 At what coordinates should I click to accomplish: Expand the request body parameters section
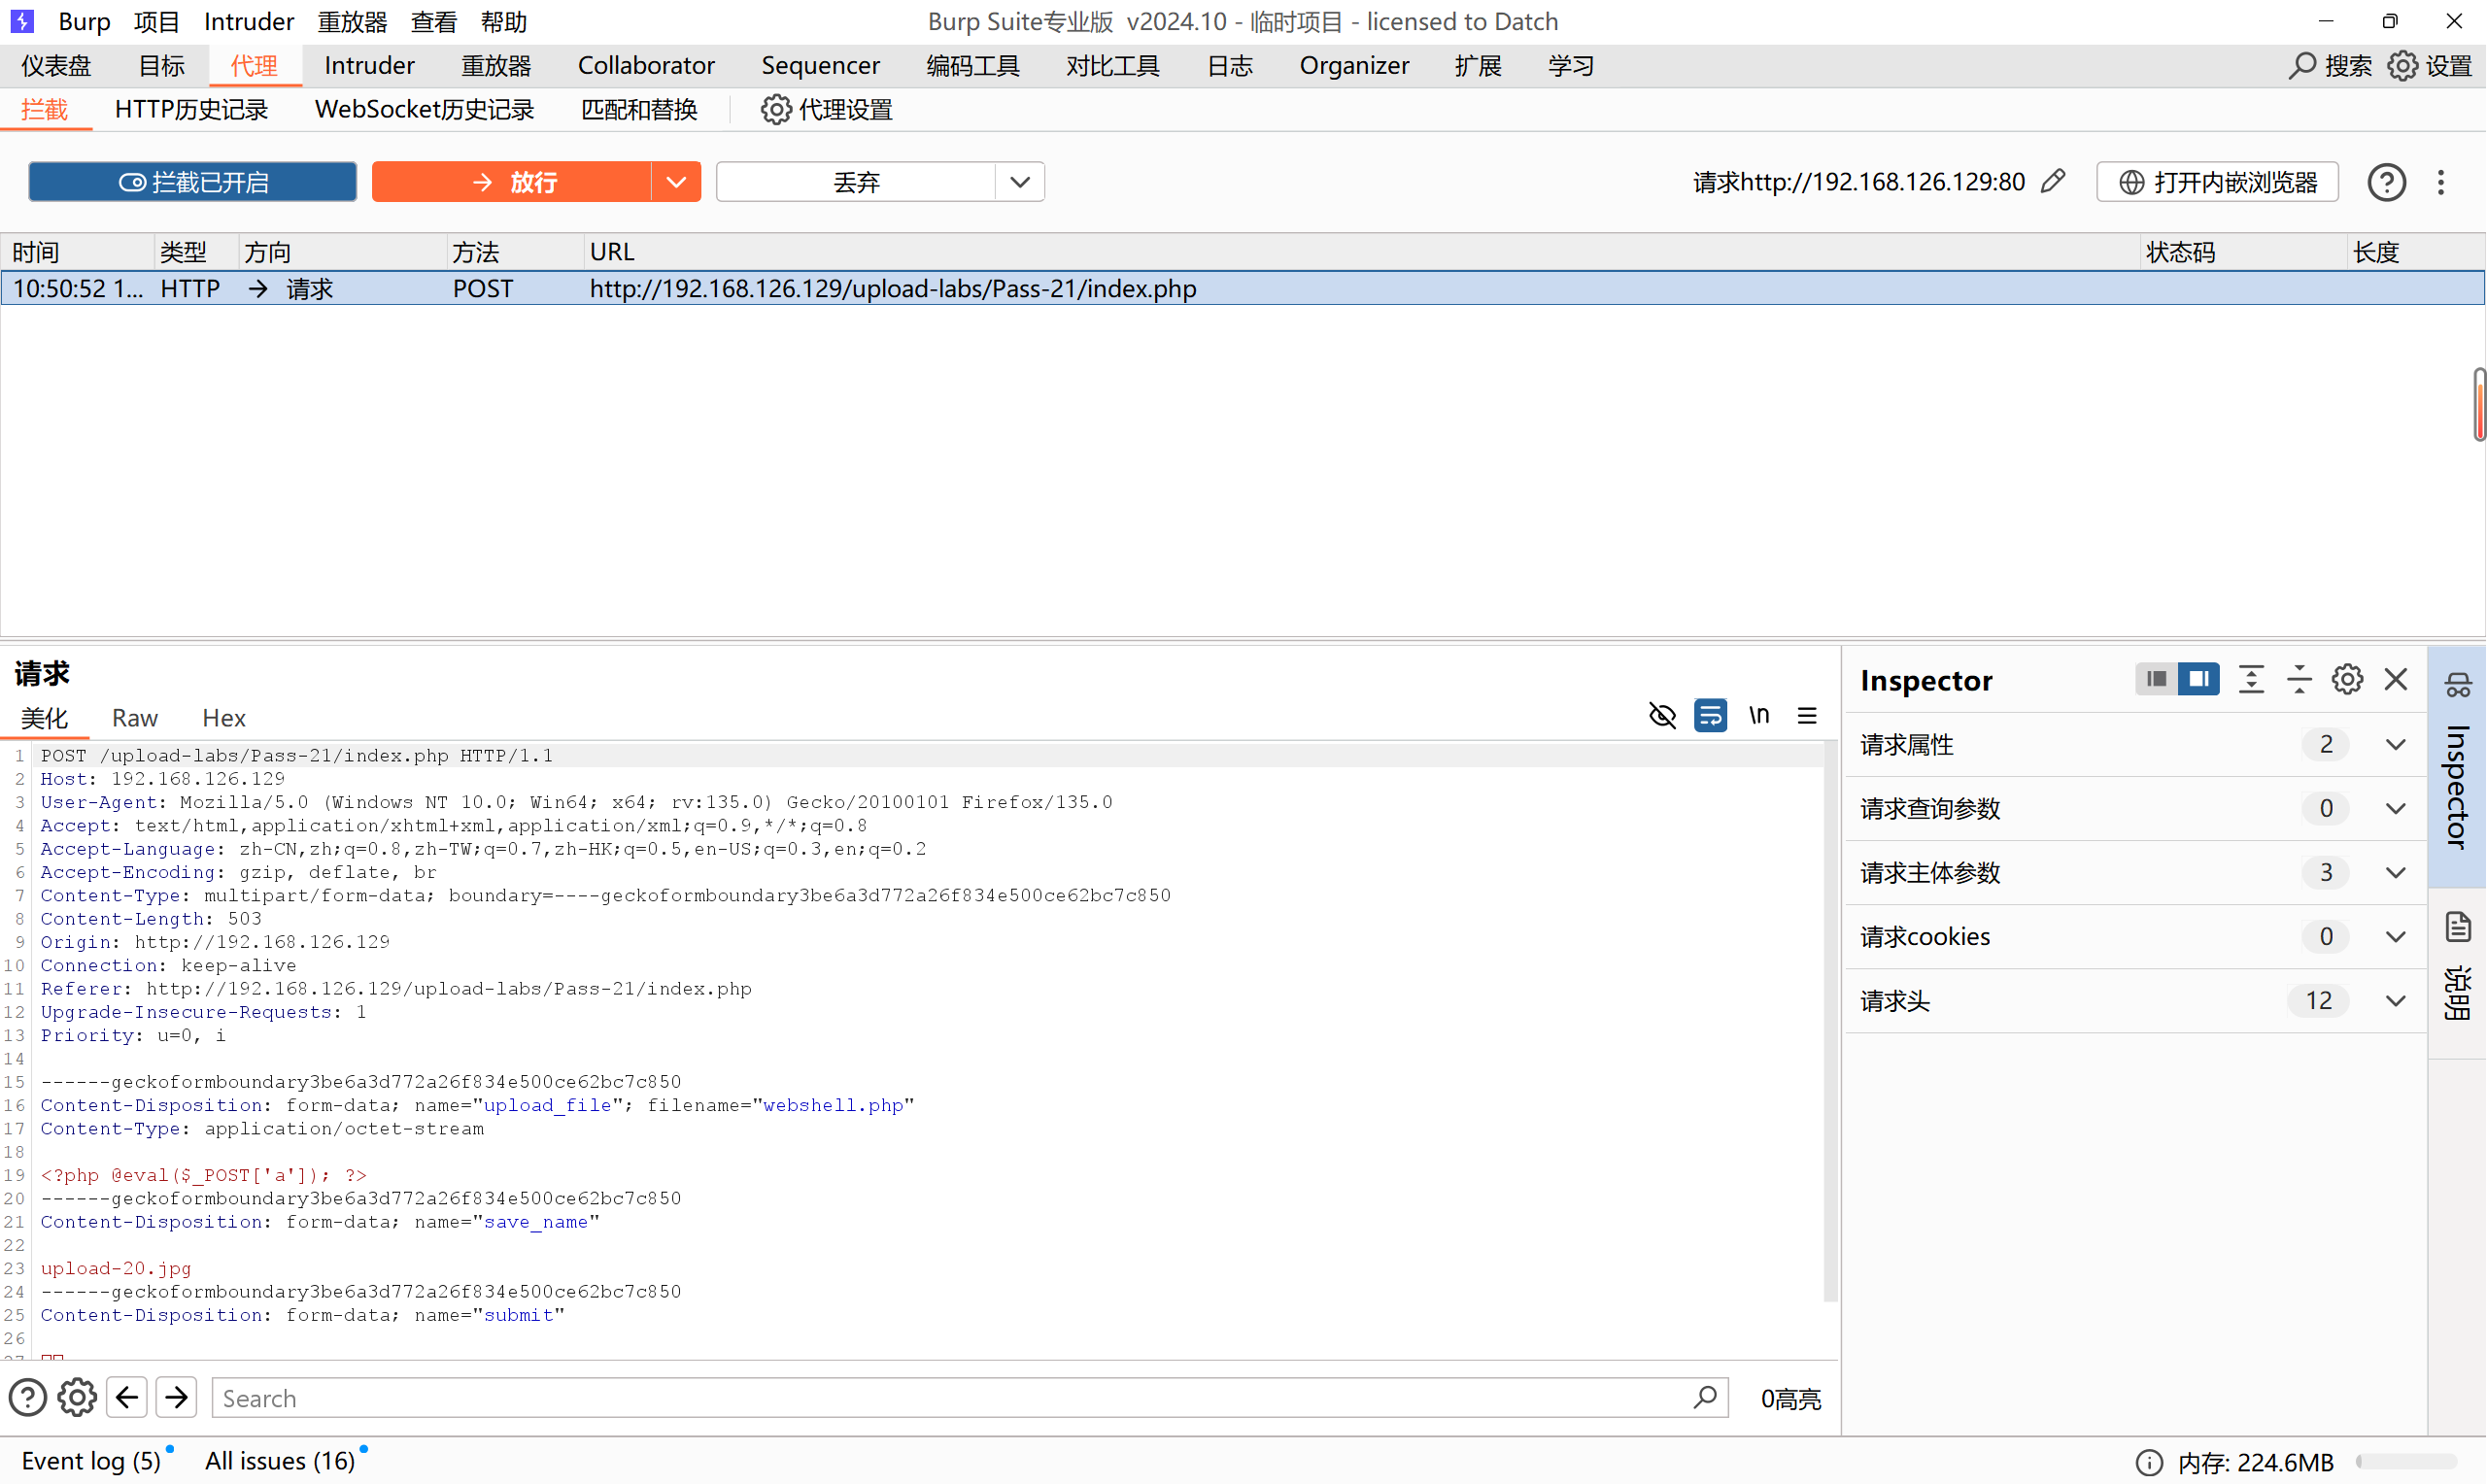tap(2395, 872)
